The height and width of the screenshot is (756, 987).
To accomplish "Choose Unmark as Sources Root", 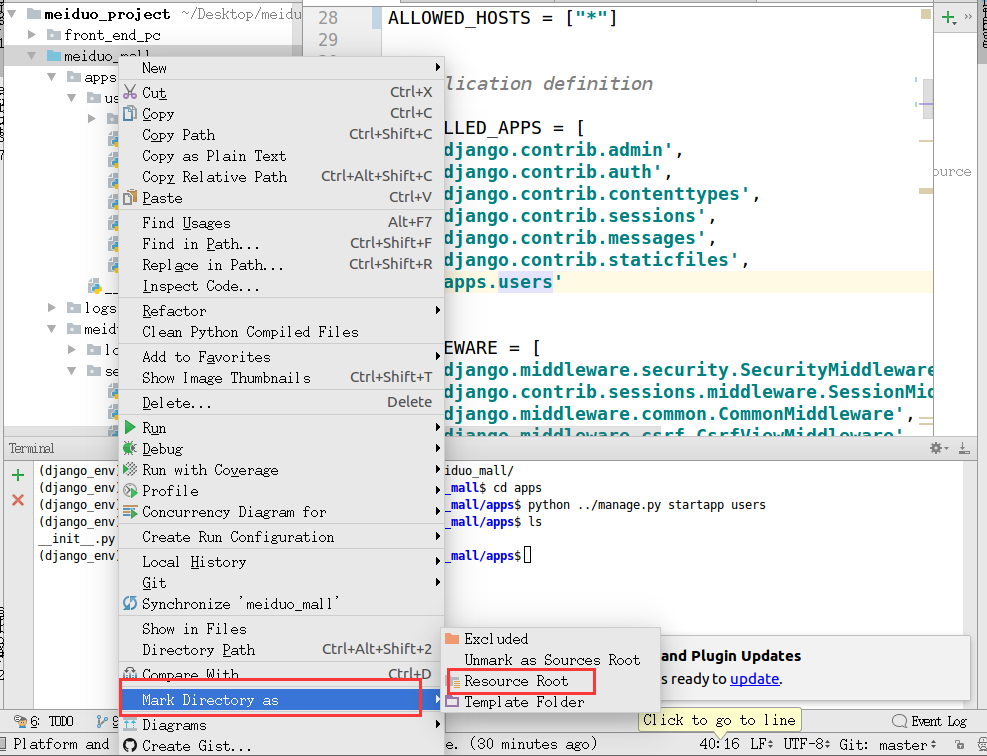I will (x=551, y=660).
